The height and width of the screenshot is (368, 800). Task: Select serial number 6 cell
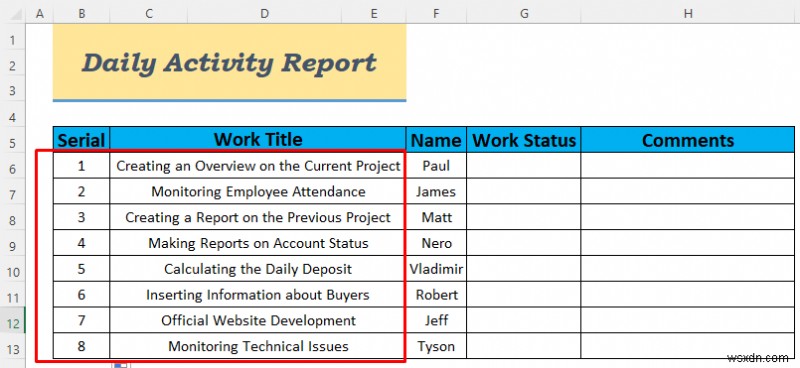coord(81,295)
